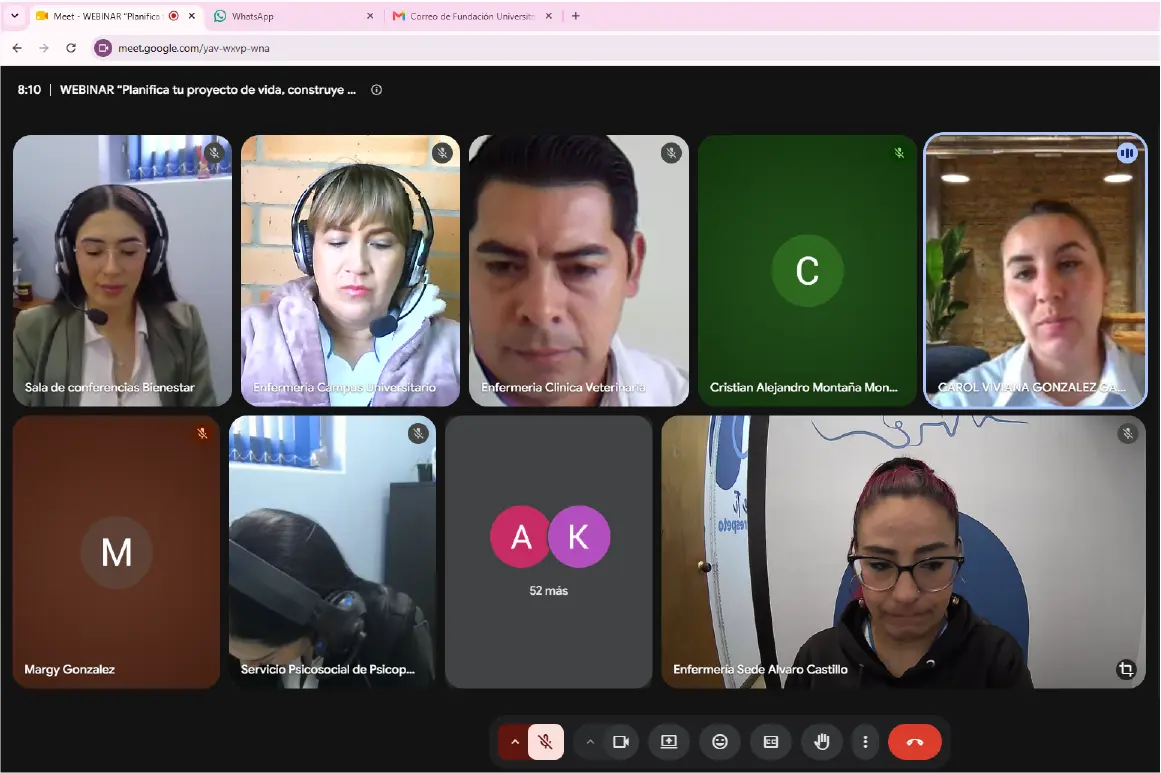Image resolution: width=1161 pixels, height=773 pixels.
Task: Click the muted mic icon on Enfermería Campus tile
Action: (442, 153)
